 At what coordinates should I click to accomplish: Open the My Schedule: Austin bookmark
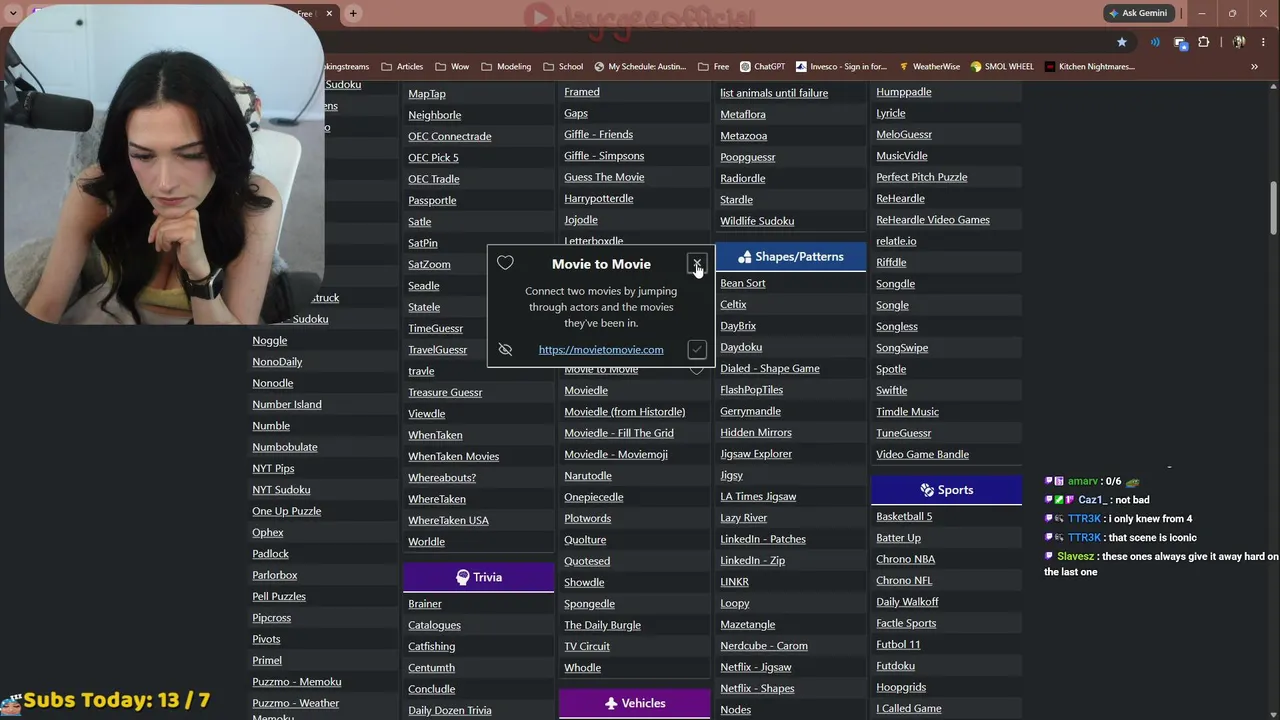[x=640, y=67]
